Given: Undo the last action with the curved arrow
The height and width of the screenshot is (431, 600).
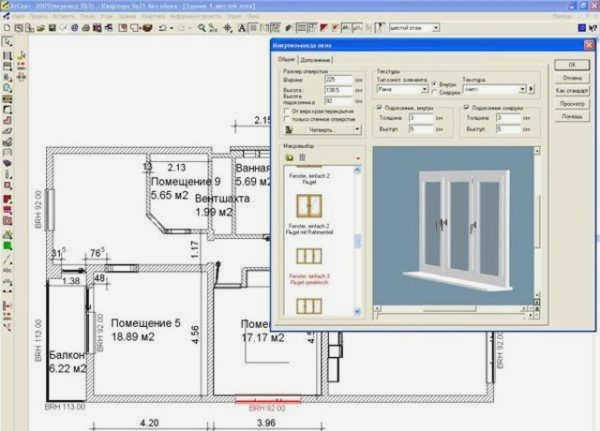Looking at the screenshot, I should click(x=163, y=28).
